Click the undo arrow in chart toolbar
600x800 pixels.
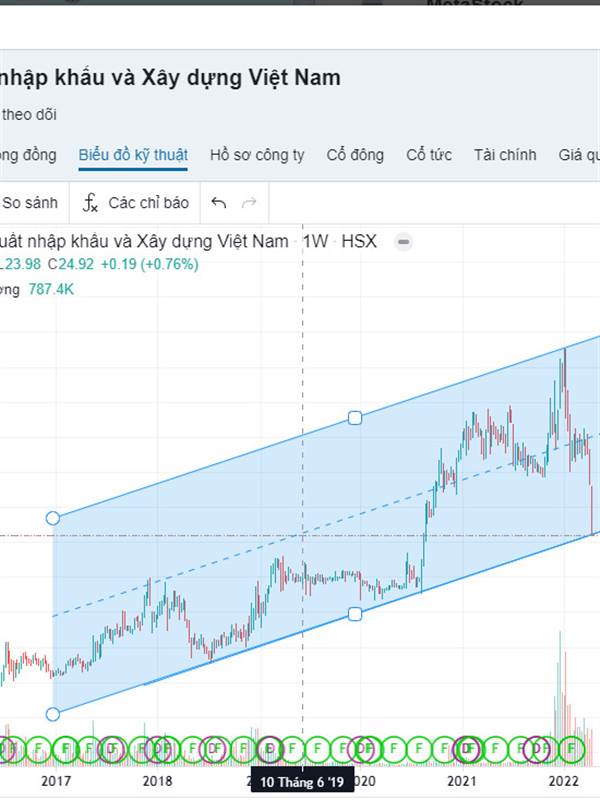219,203
